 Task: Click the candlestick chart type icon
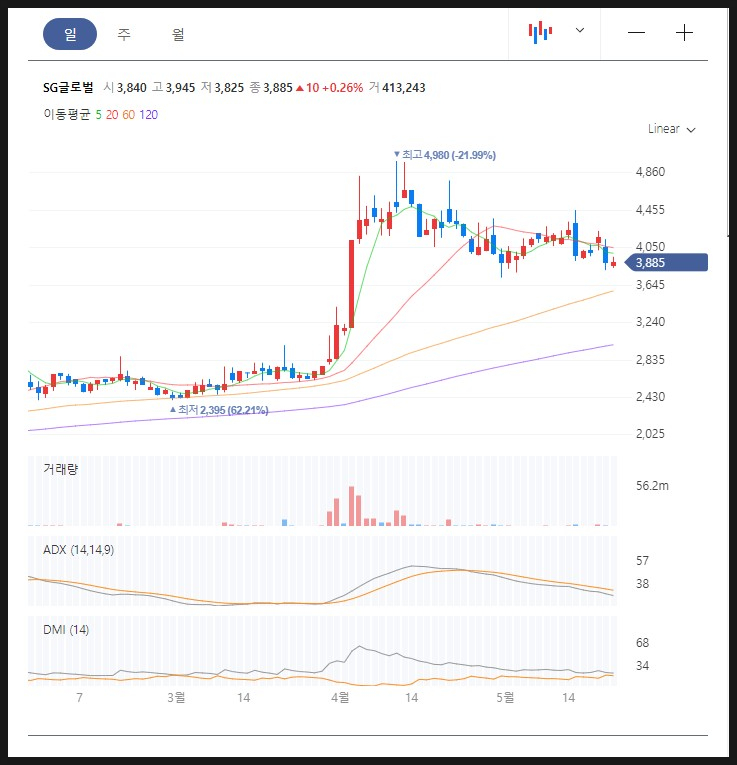pyautogui.click(x=540, y=32)
